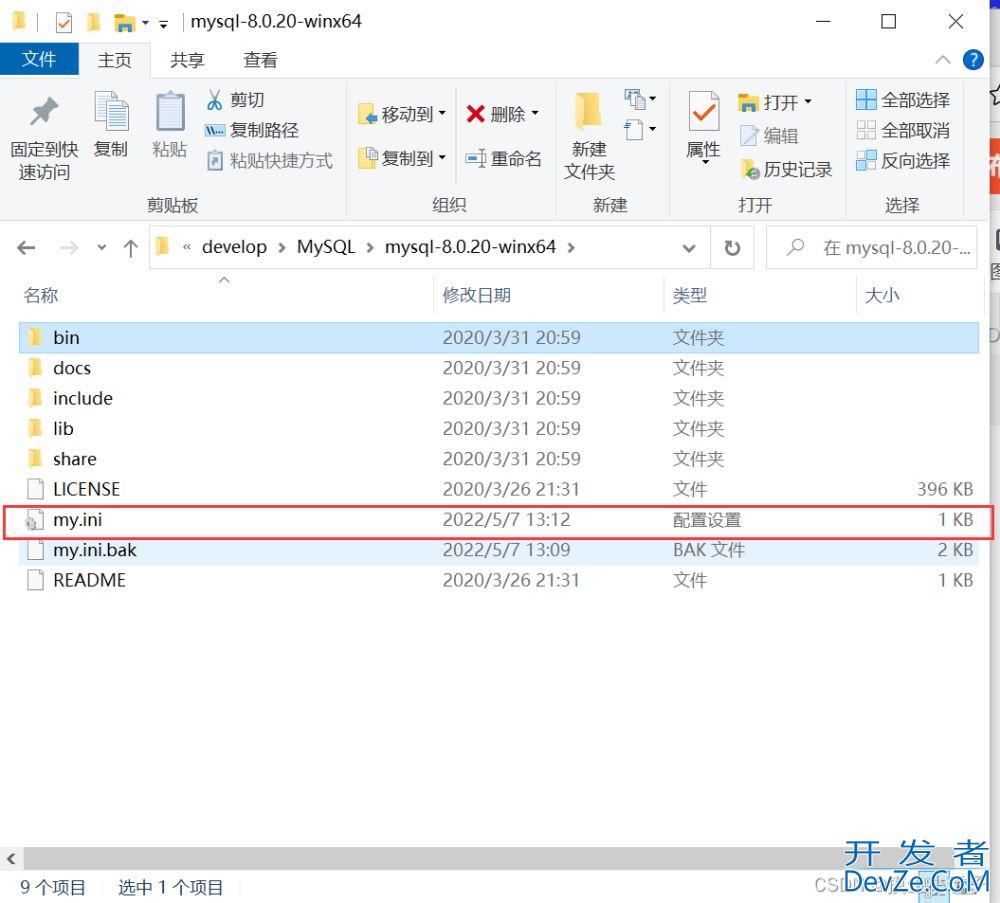Go up one folder level
This screenshot has width=1000, height=903.
coord(131,247)
